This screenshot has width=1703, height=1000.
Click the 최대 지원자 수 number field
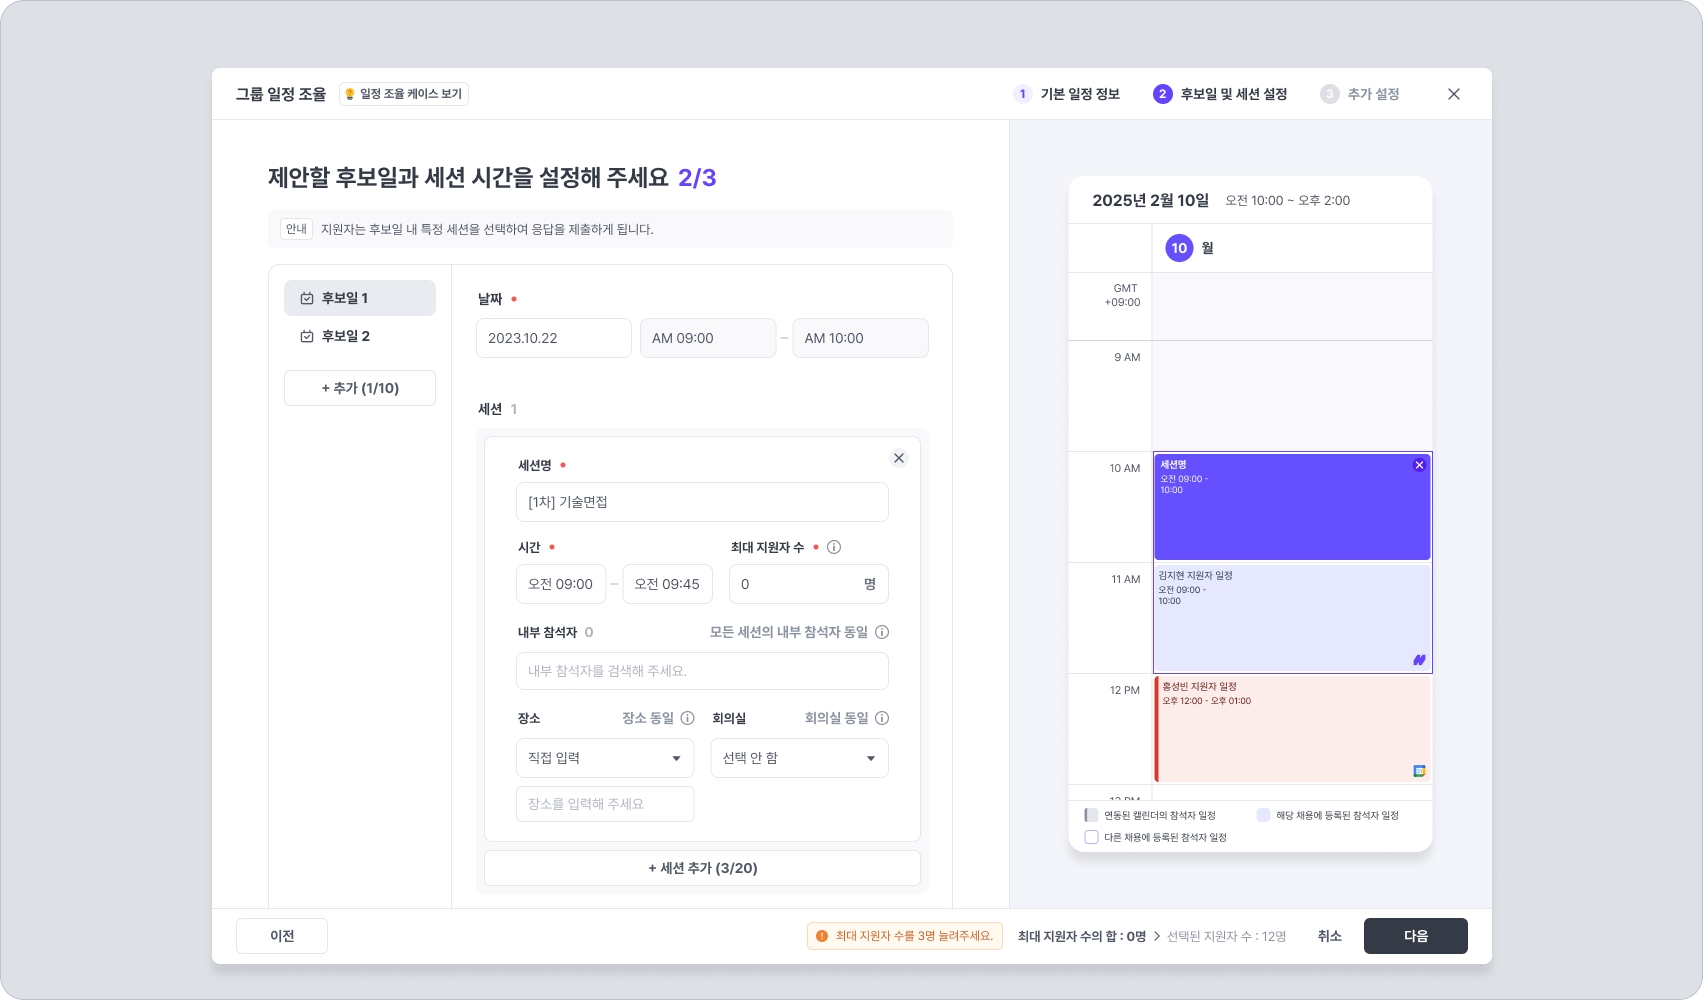pos(809,584)
